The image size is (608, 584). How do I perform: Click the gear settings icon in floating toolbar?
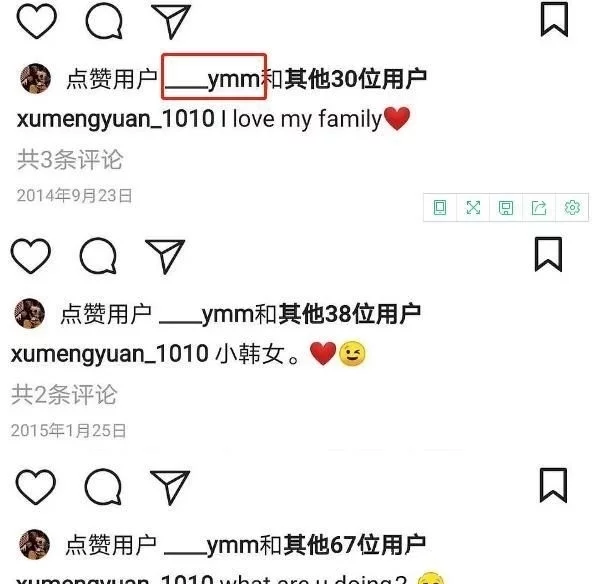(x=572, y=207)
